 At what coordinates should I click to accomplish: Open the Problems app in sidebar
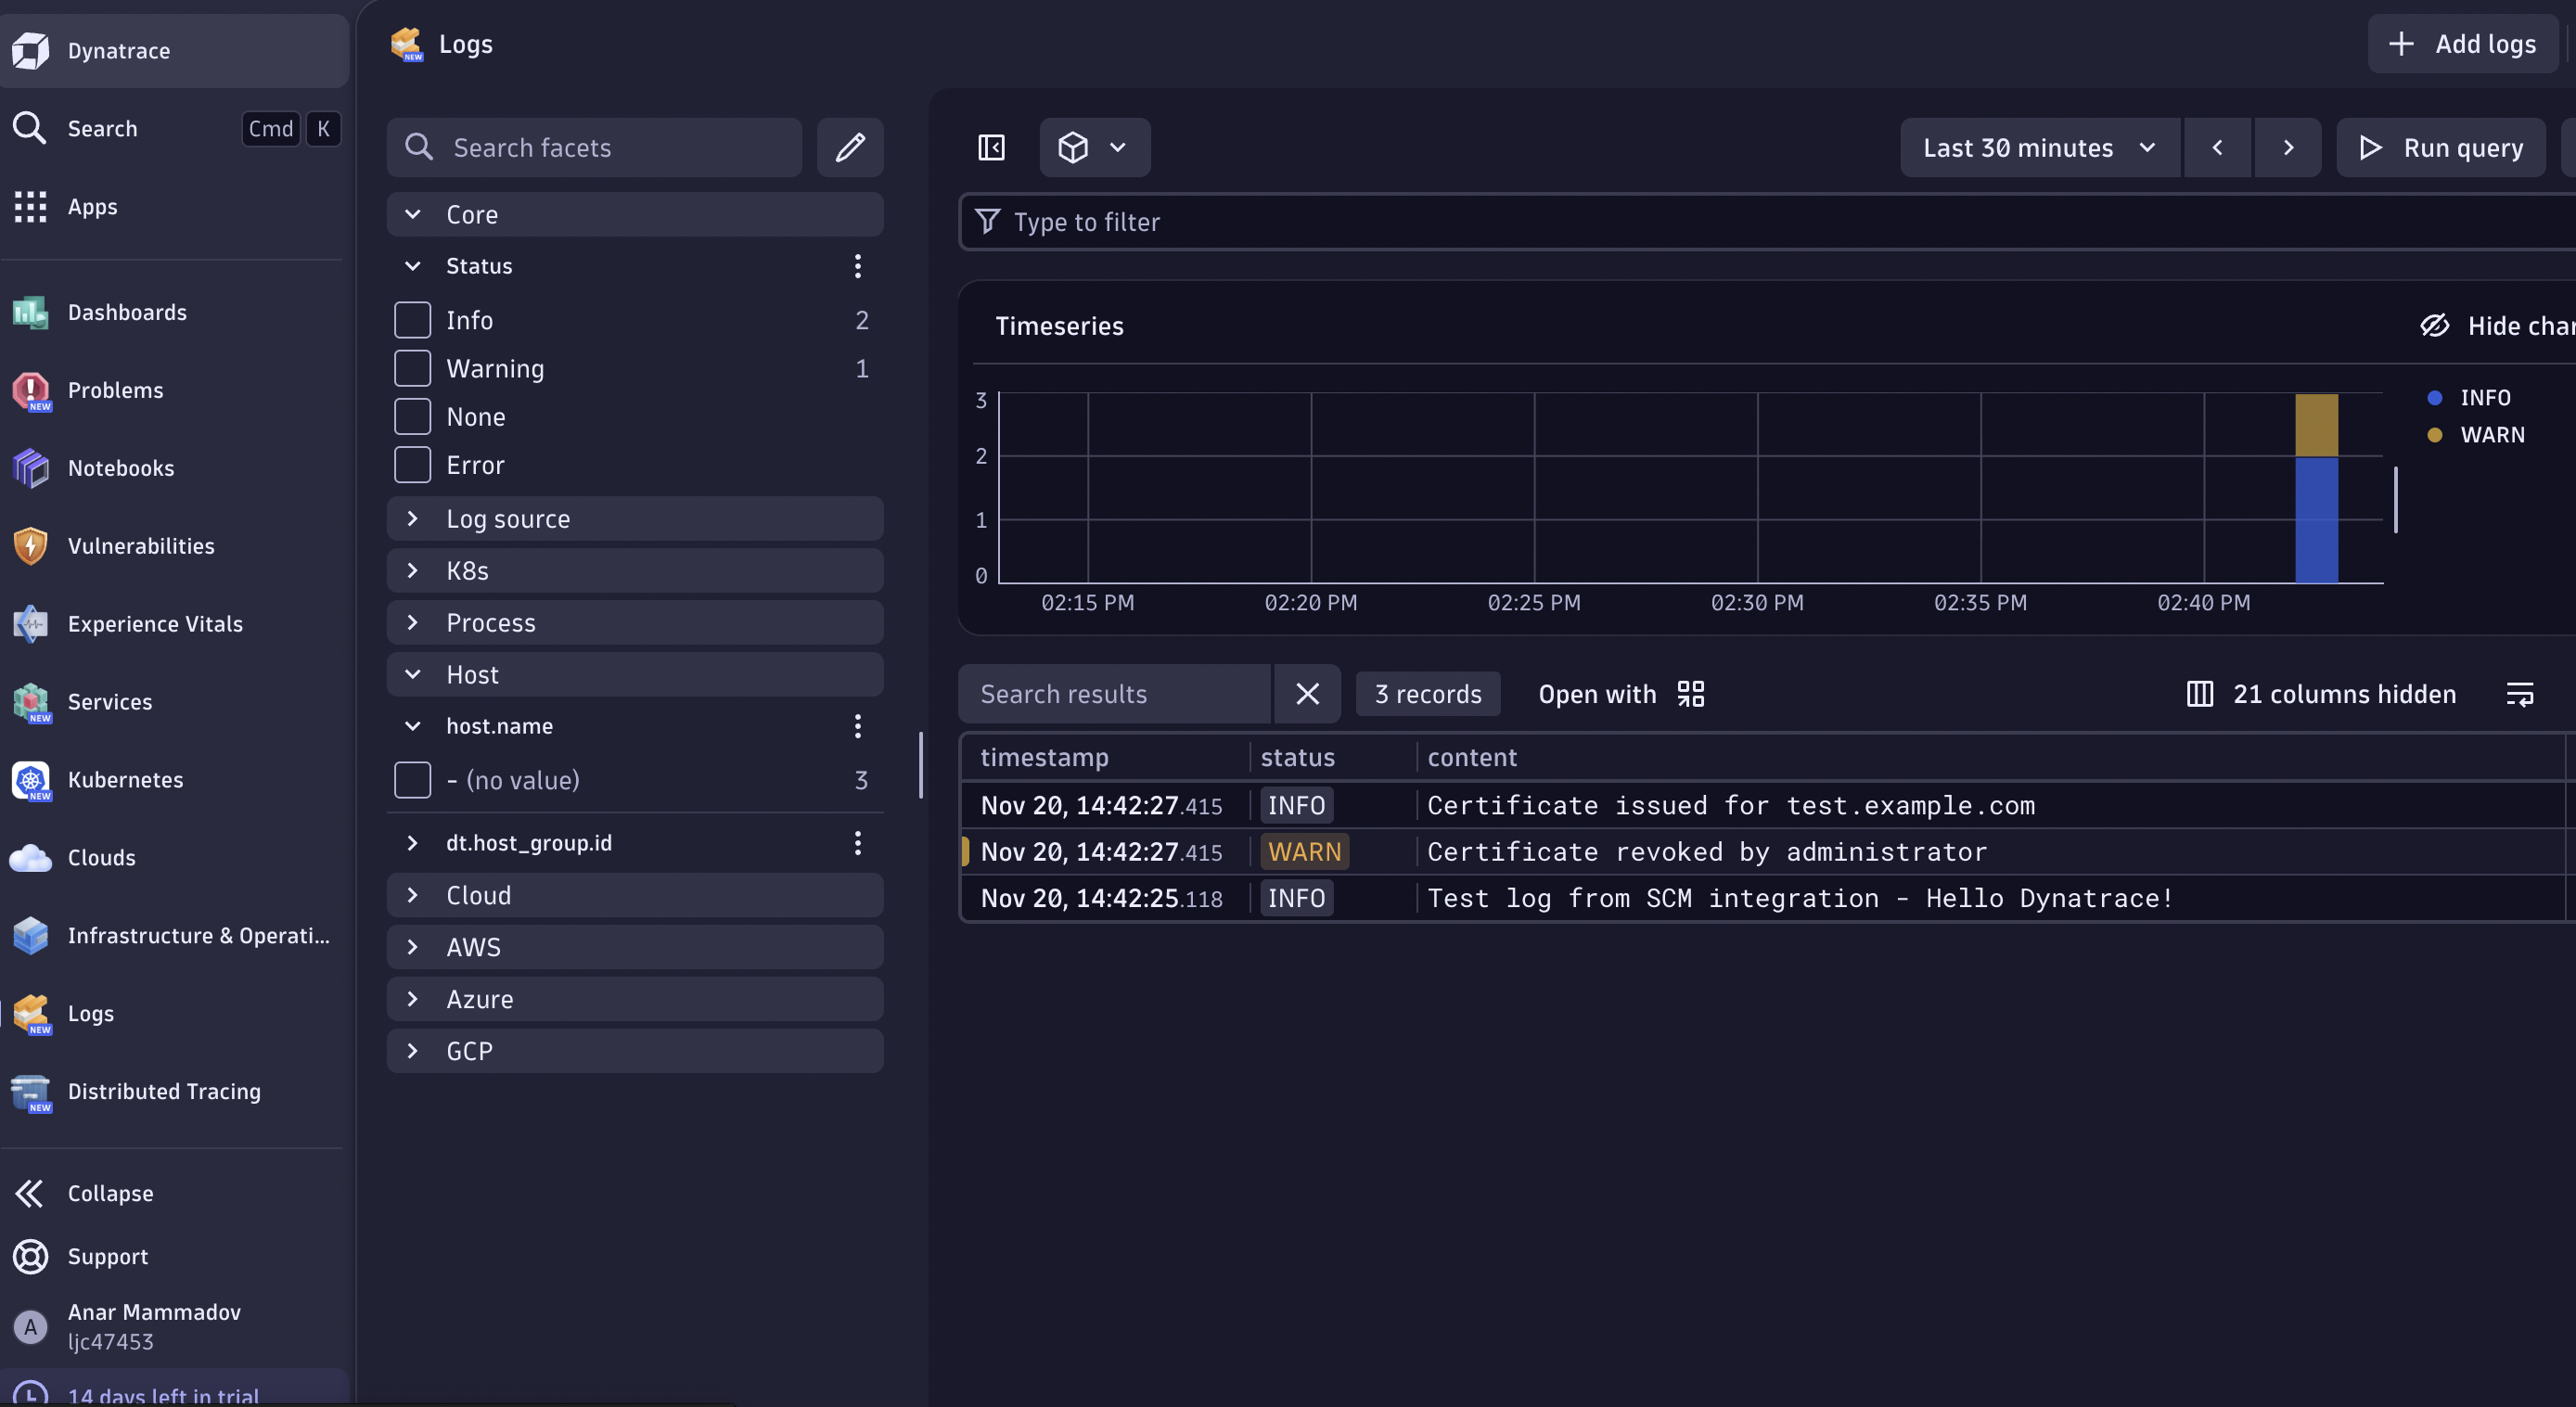[x=116, y=390]
